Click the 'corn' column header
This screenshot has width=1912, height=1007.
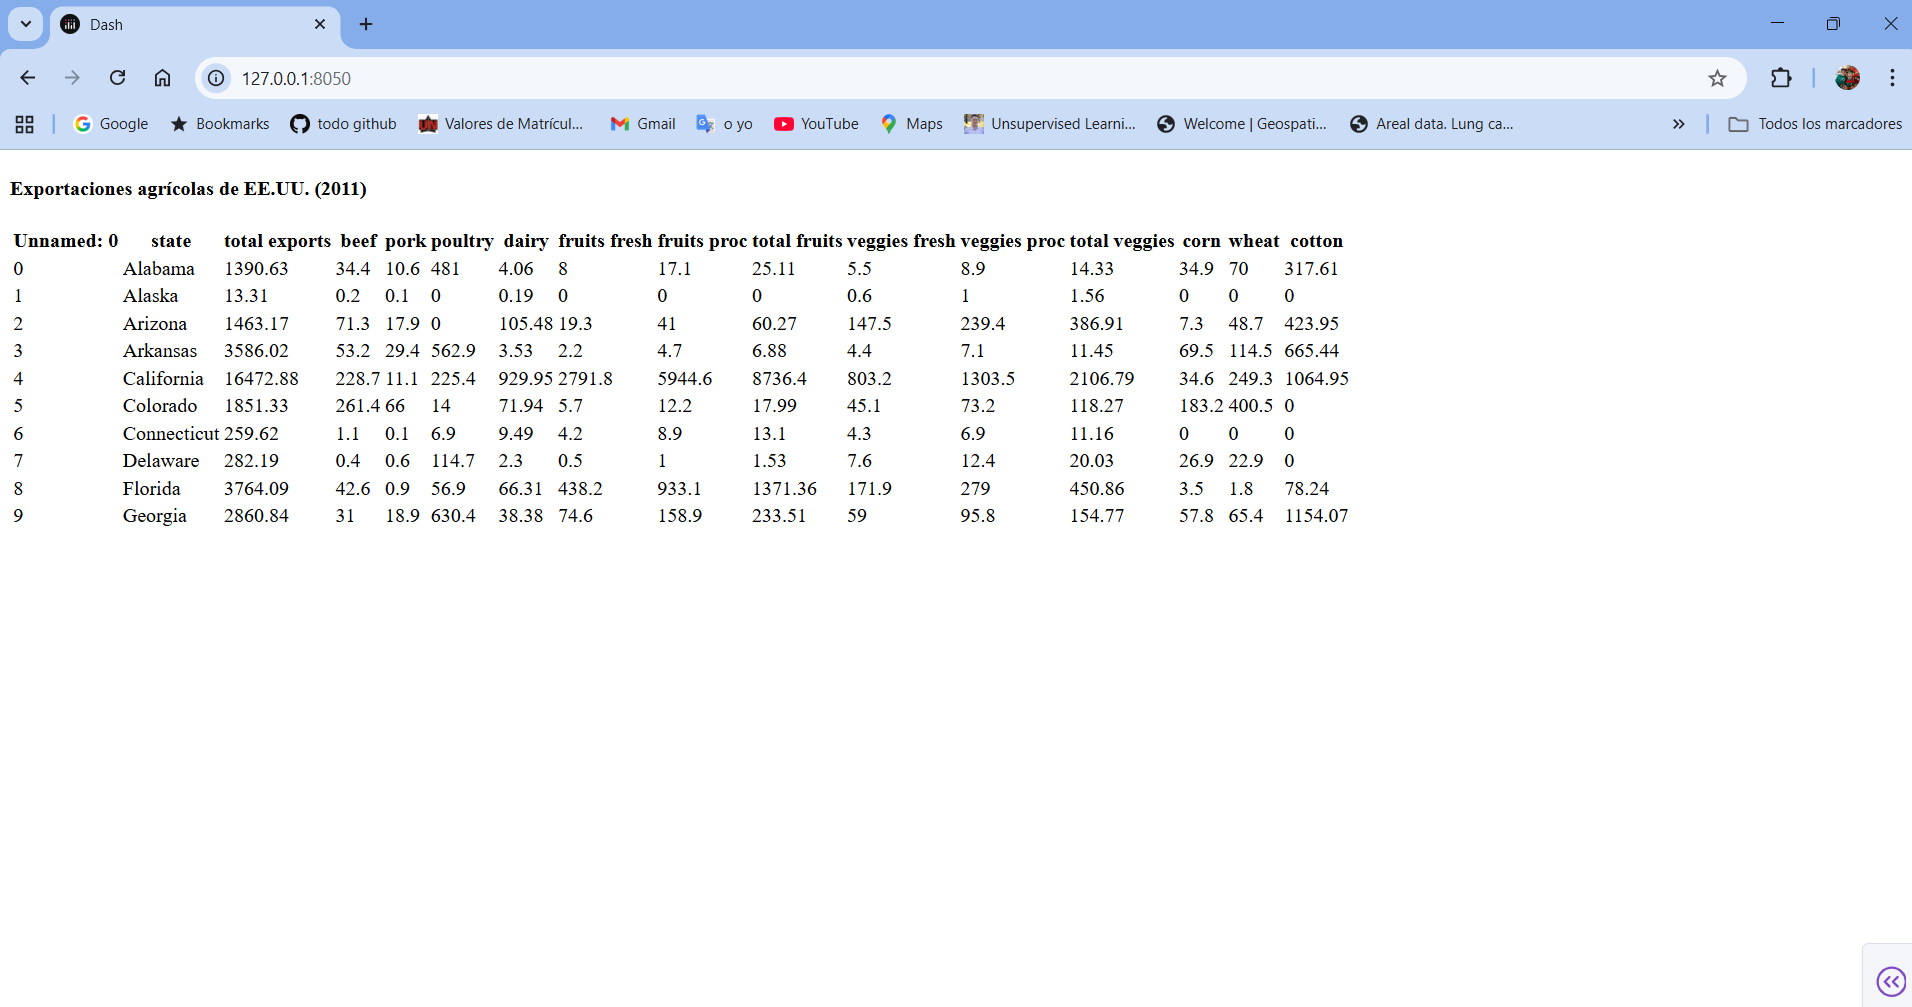(x=1201, y=241)
